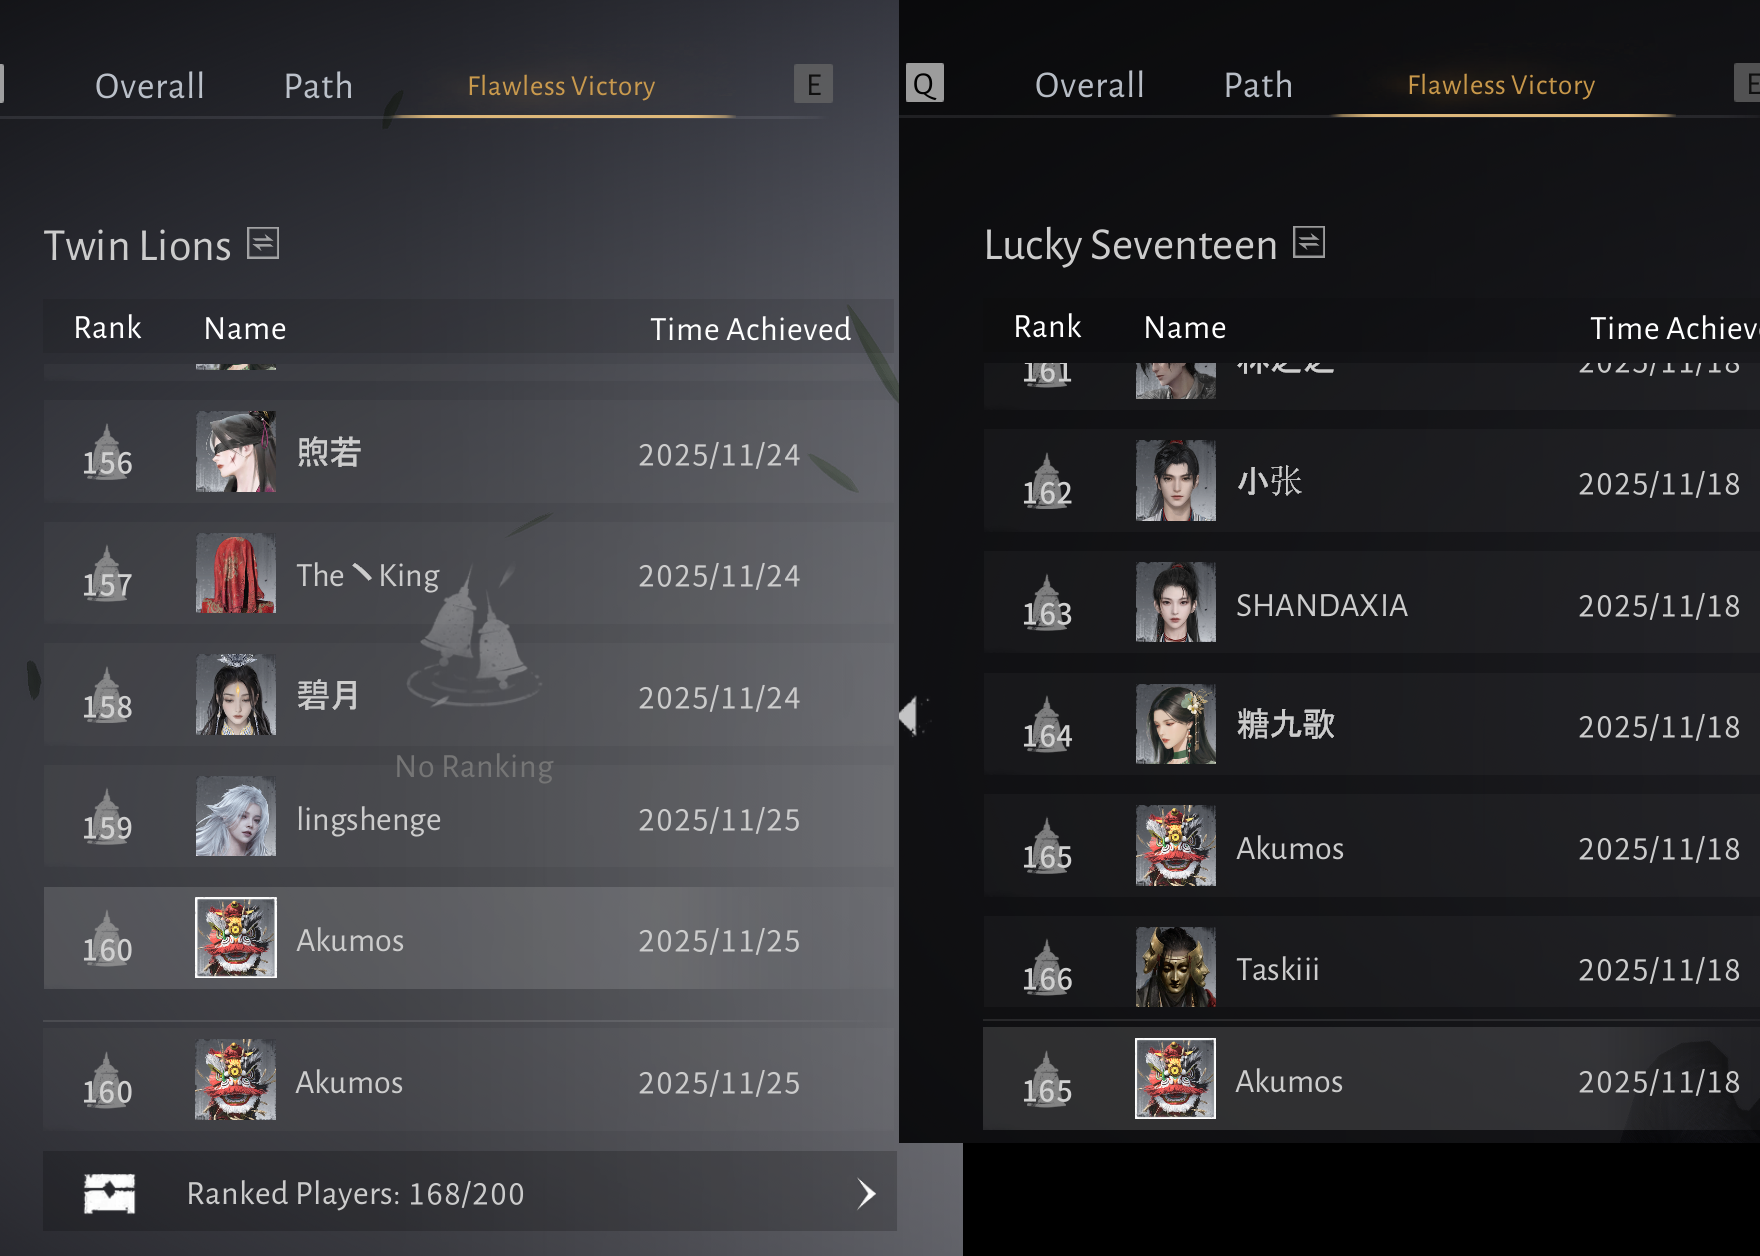The image size is (1760, 1256).
Task: Open the Ranked Players: 168/200 bar
Action: coord(470,1192)
